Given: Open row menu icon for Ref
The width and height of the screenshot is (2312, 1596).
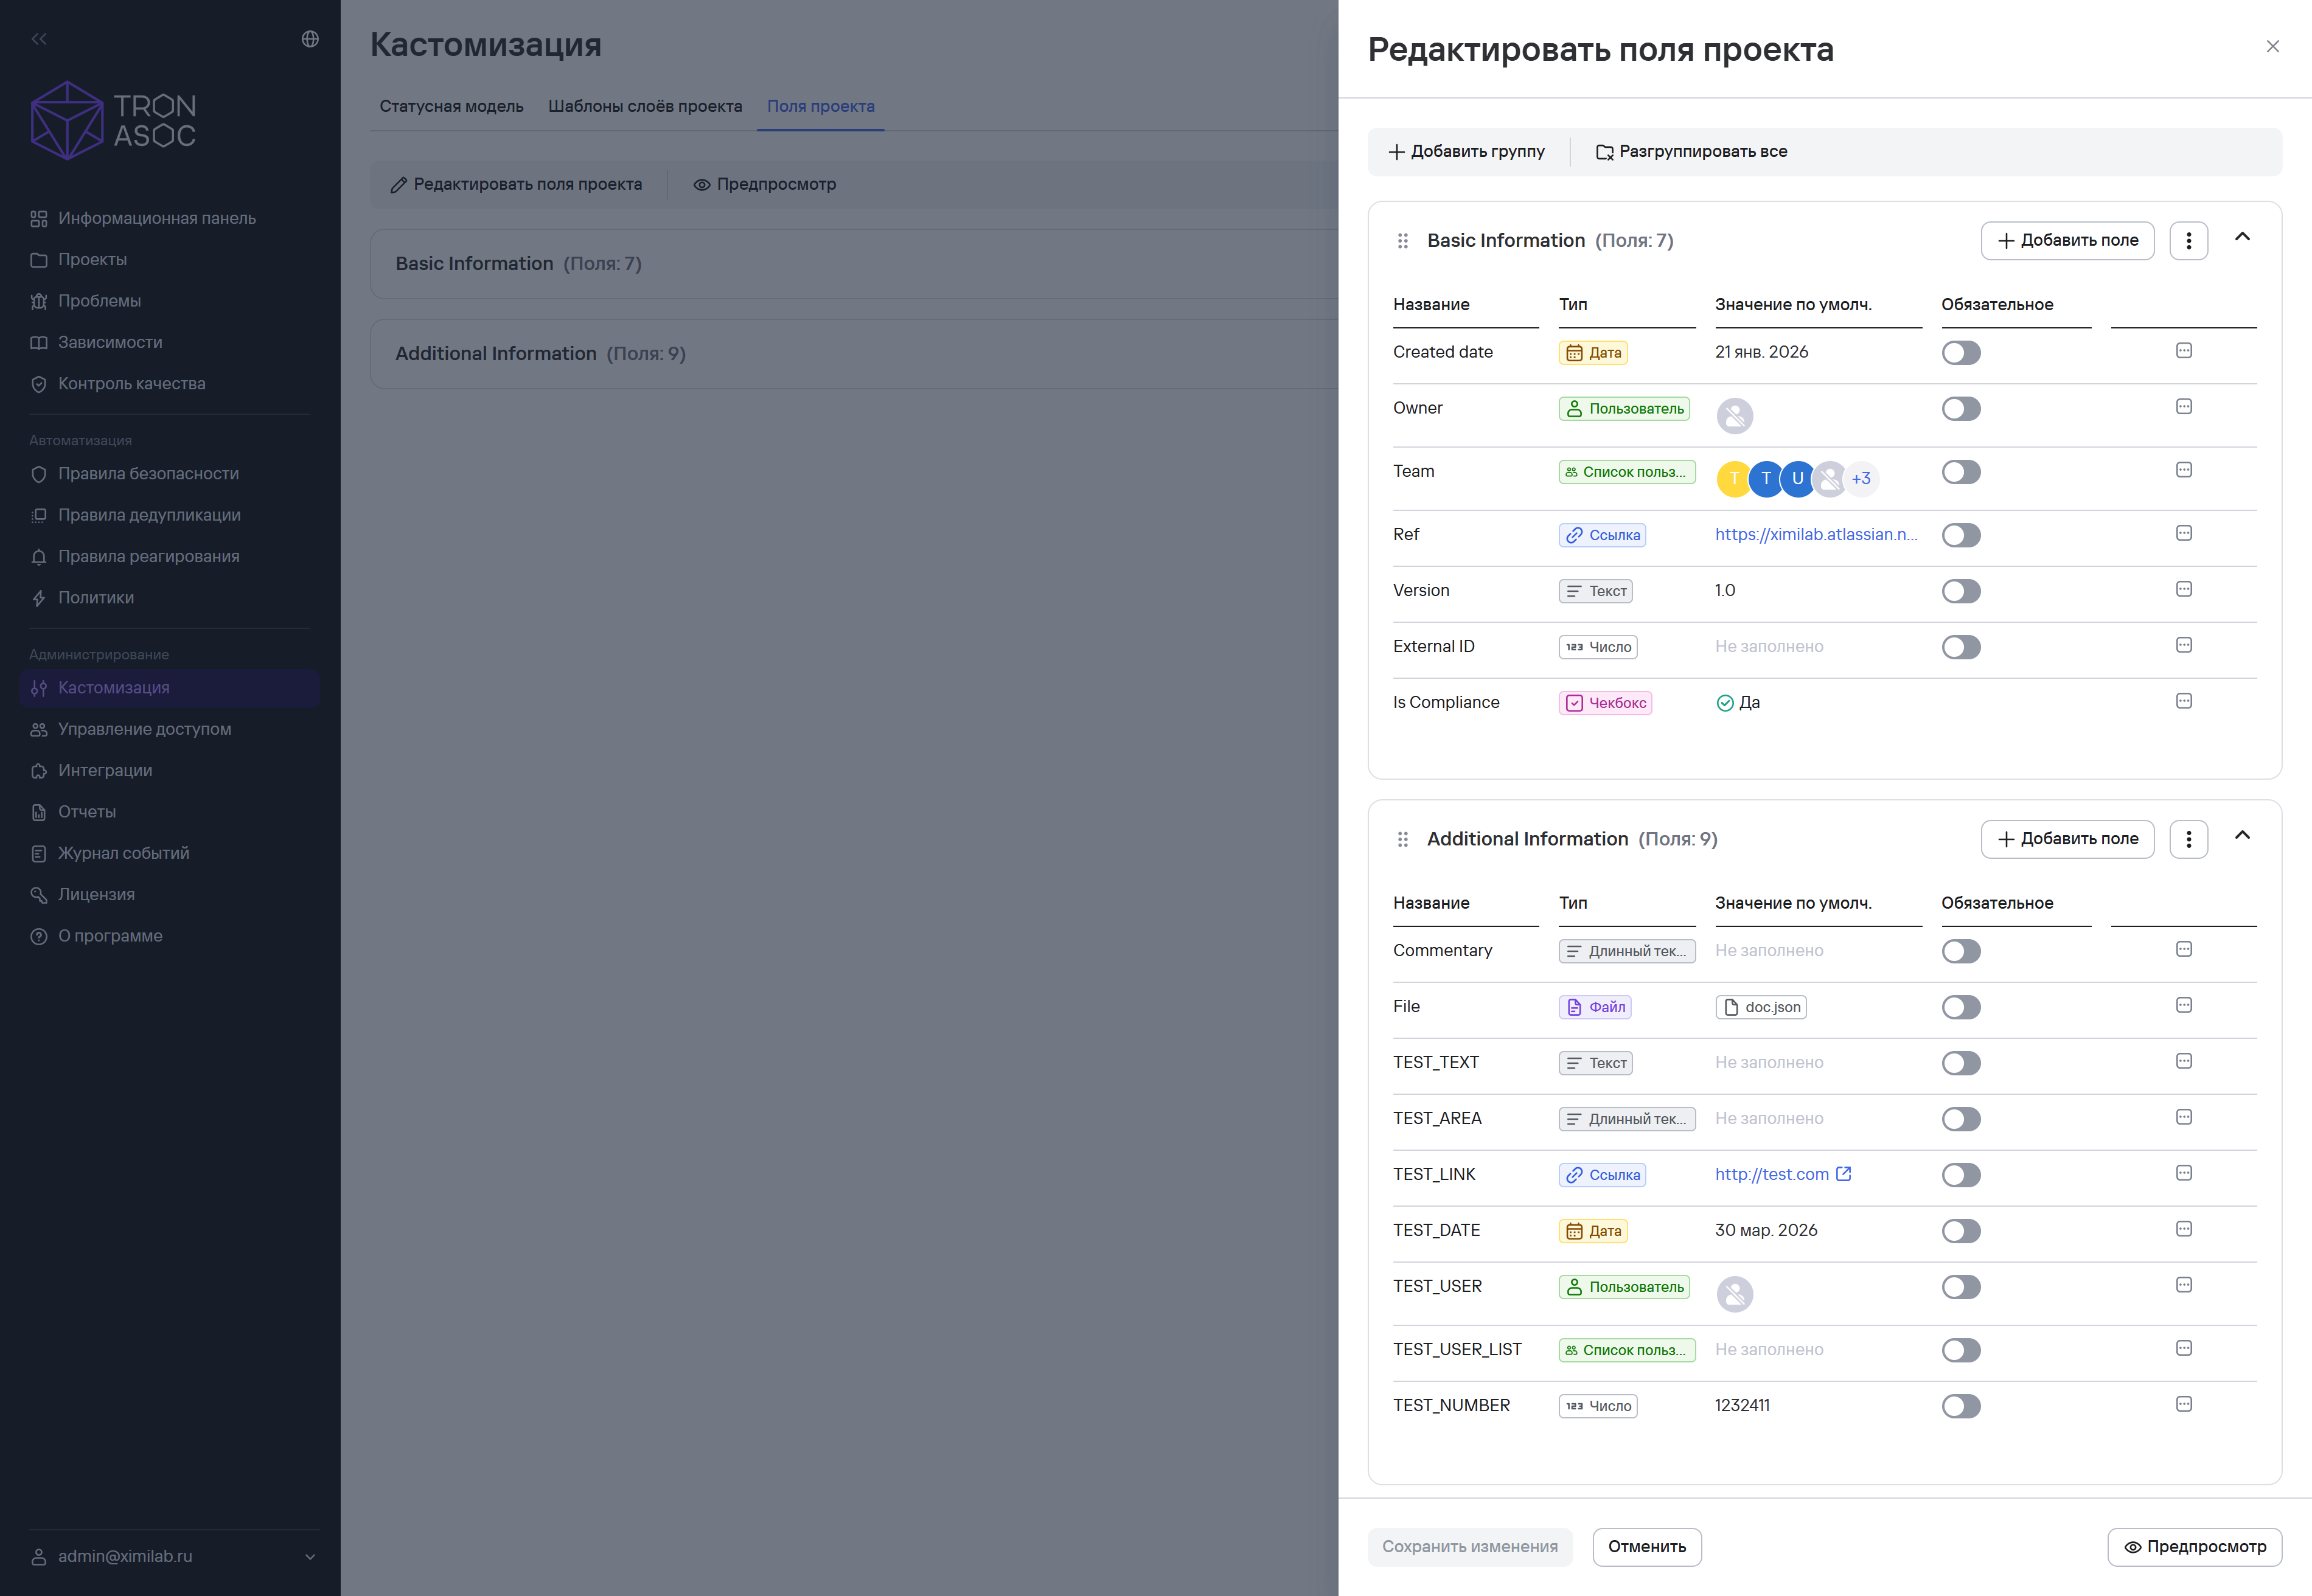Looking at the screenshot, I should coord(2184,533).
